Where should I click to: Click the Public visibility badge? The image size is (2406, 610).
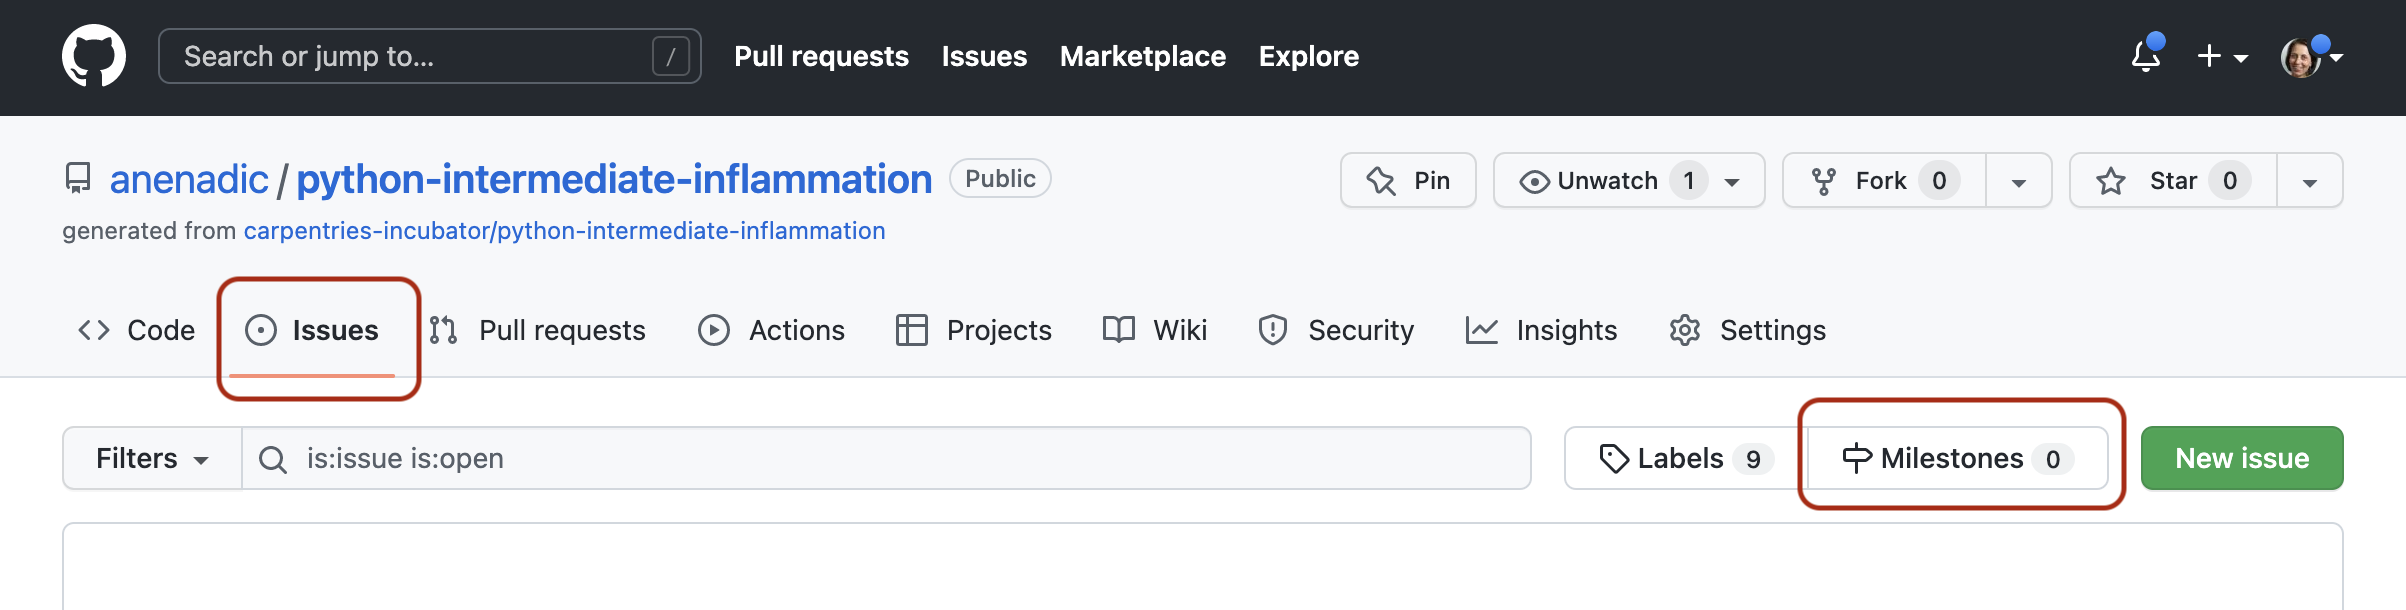(1000, 178)
